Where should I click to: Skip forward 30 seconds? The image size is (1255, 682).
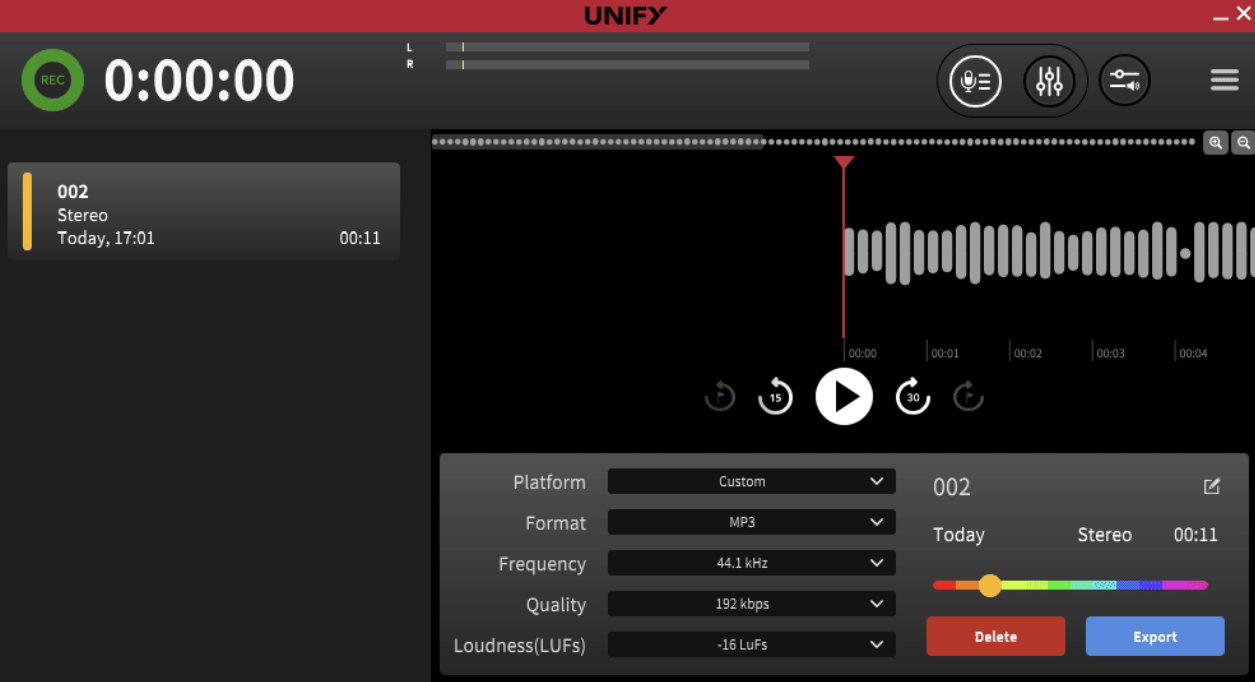pos(912,396)
